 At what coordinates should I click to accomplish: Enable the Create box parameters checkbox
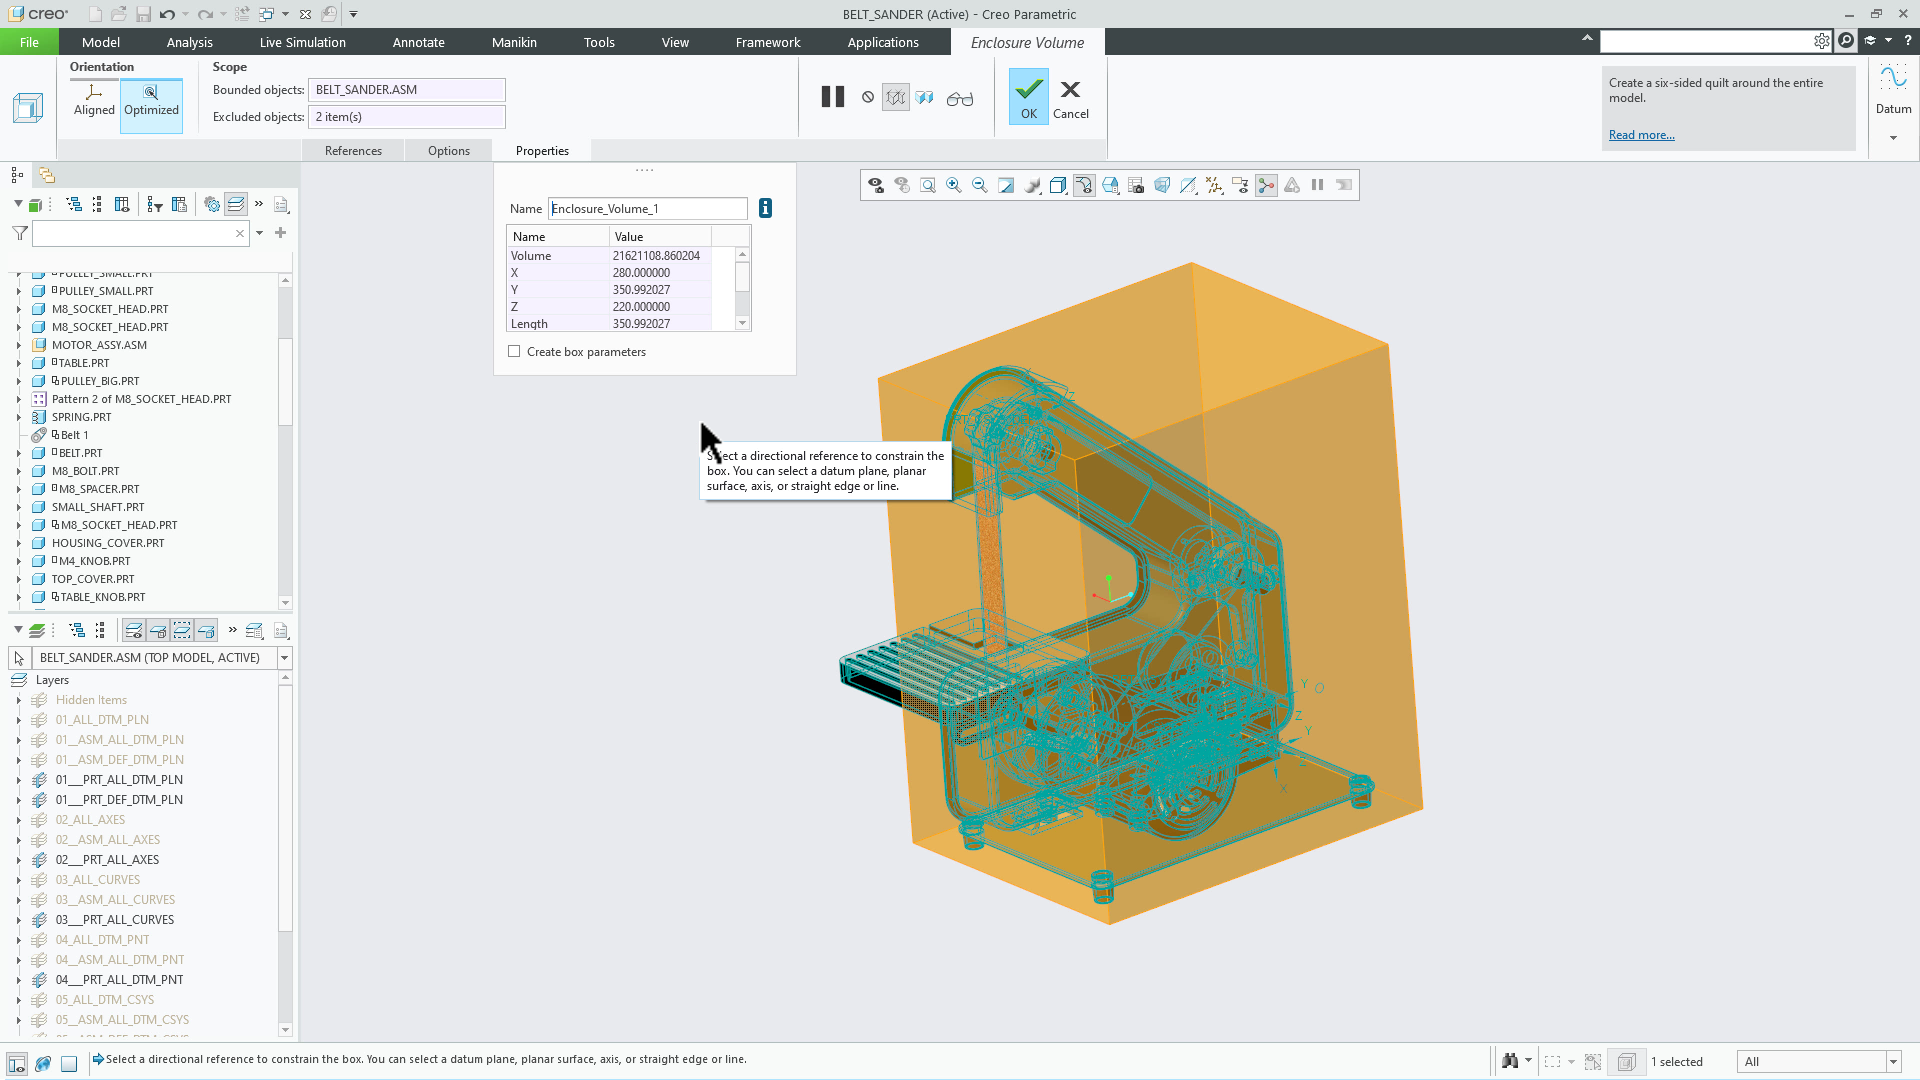click(514, 351)
